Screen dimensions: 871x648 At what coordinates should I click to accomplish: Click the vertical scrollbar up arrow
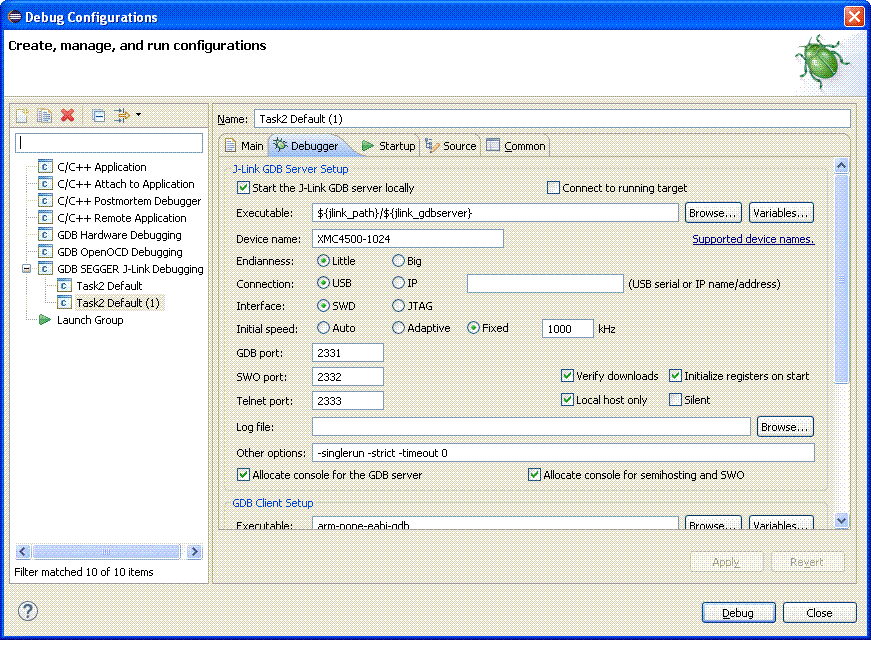(842, 165)
